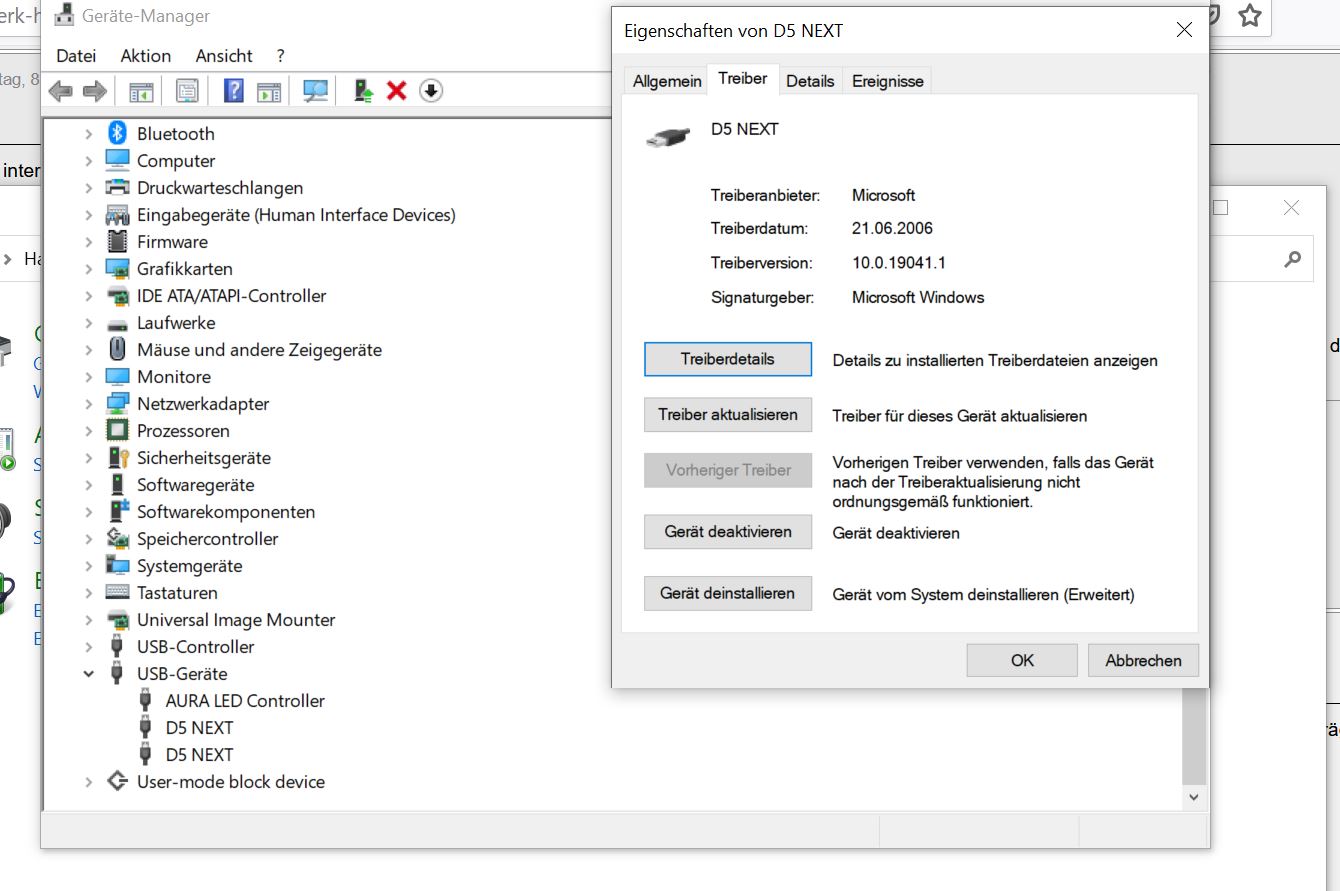Expand the Computer category
Screen dimensions: 1340x891
coord(89,160)
